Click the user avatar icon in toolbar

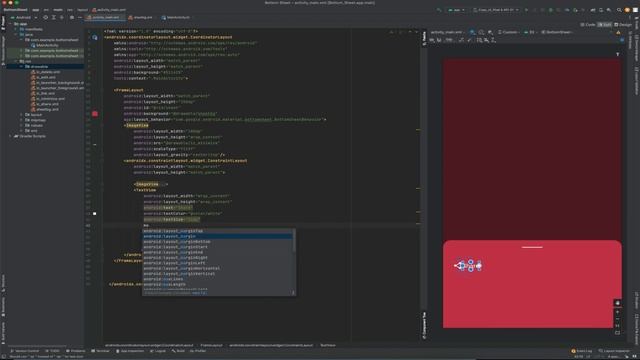point(627,10)
